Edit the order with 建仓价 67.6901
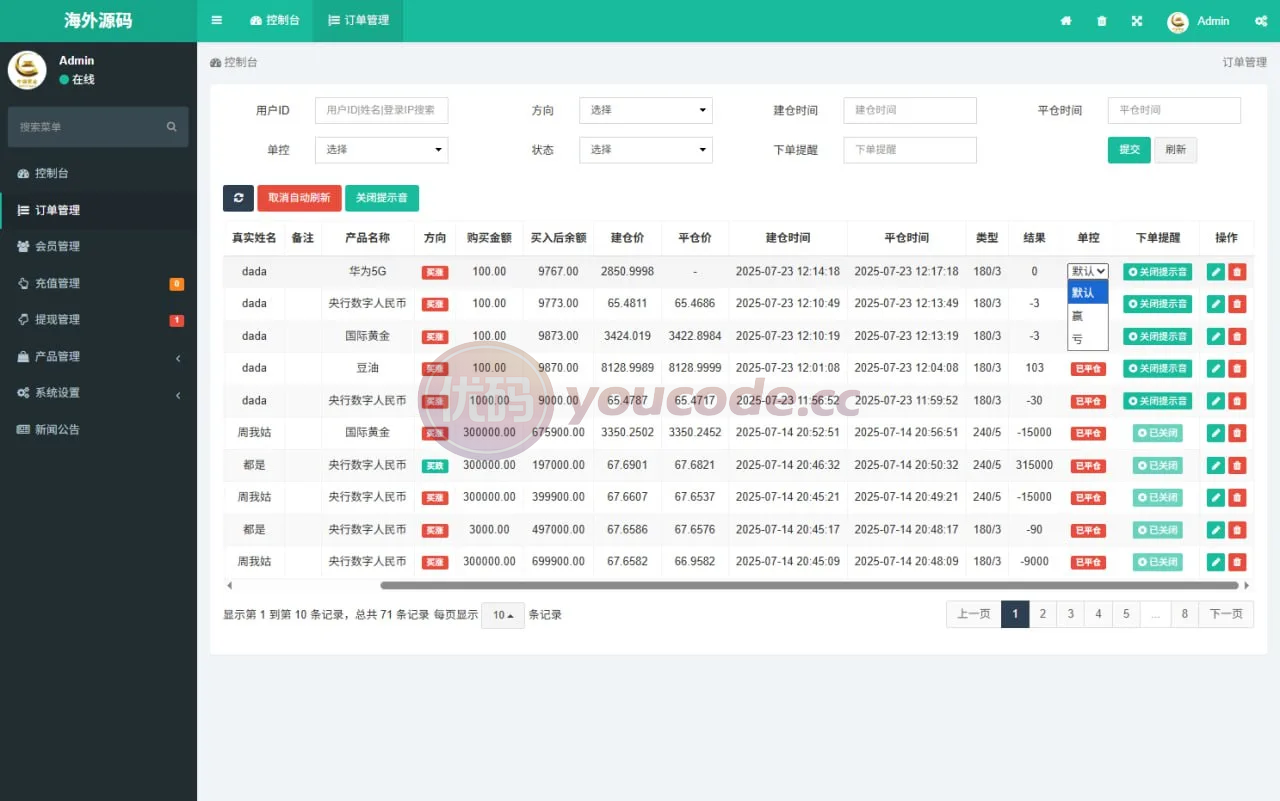Screen dimensions: 1280x801 coord(1216,465)
